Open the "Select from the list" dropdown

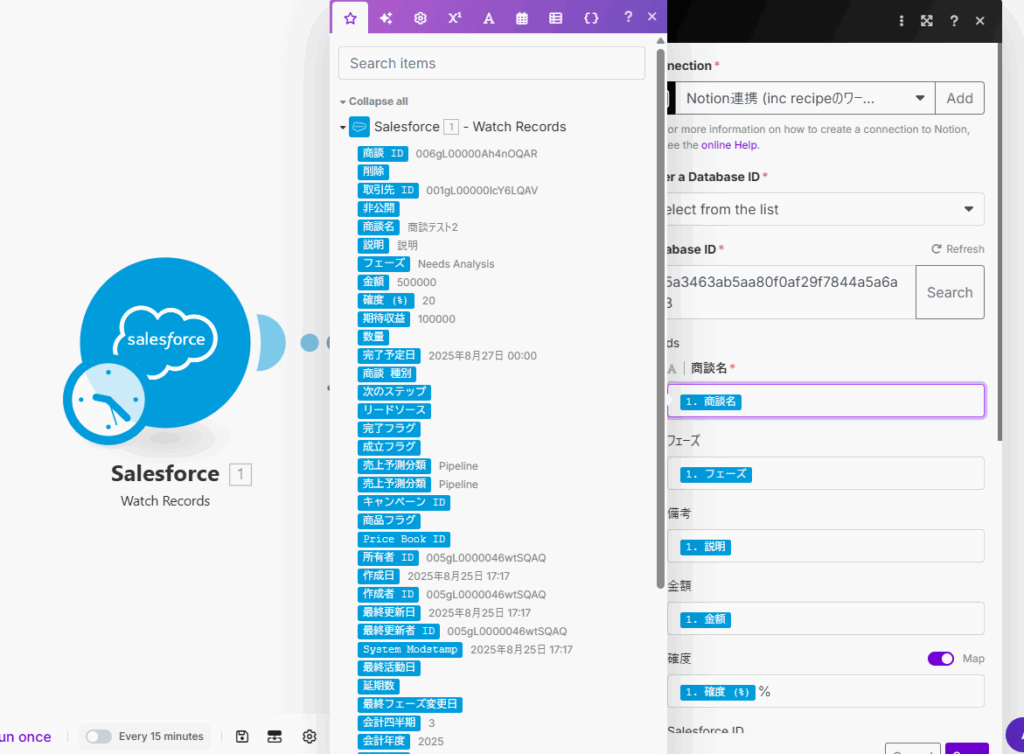(824, 210)
